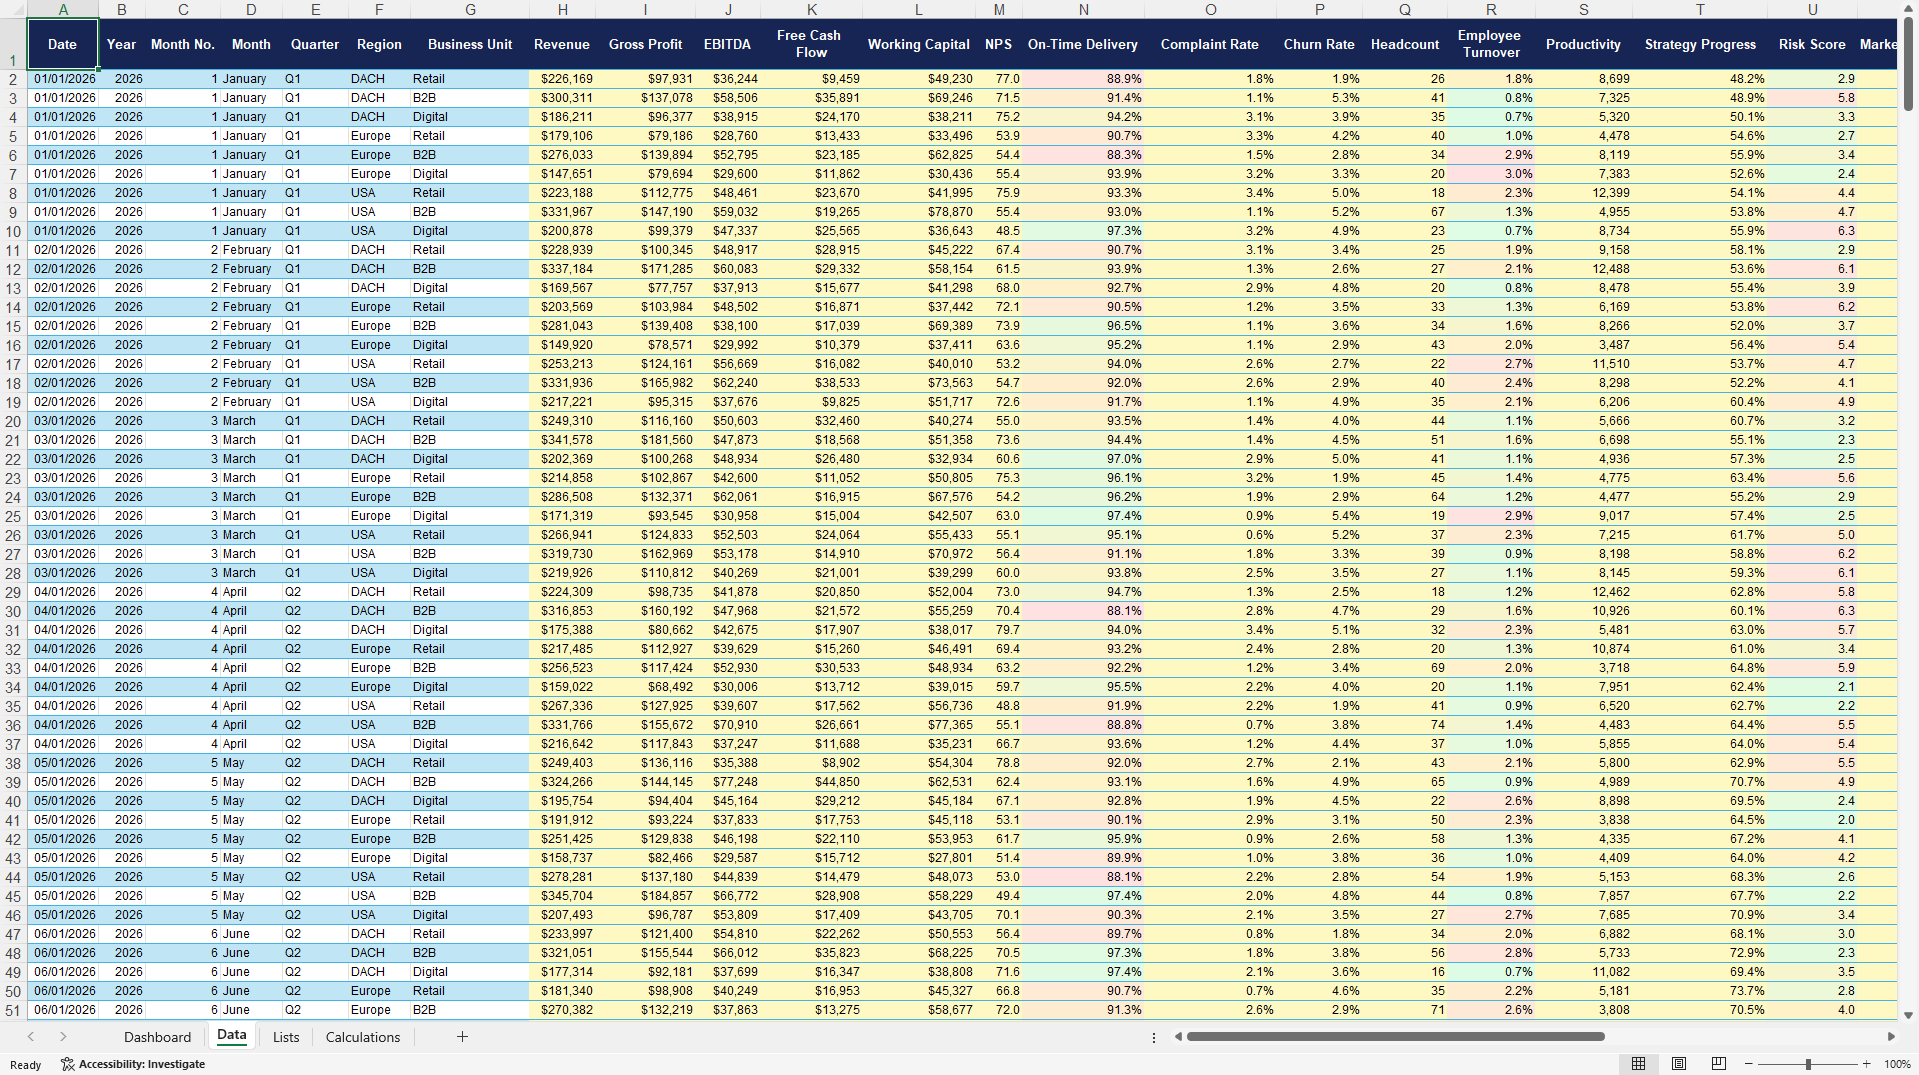The image size is (1919, 1075).
Task: Switch to Normal view icon
Action: [1638, 1064]
